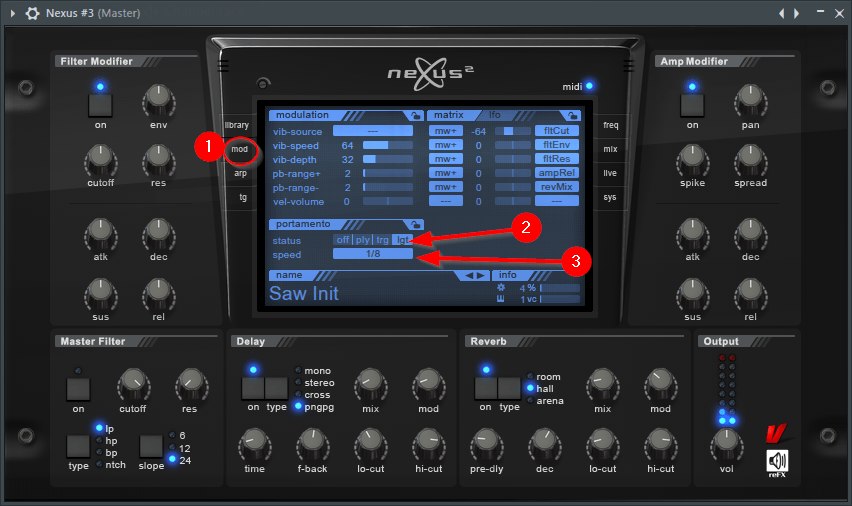Set portamento status to off

[x=342, y=240]
